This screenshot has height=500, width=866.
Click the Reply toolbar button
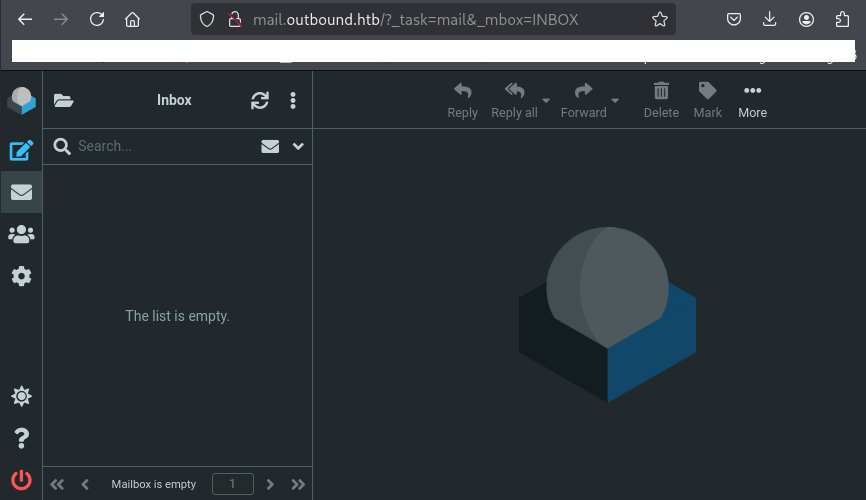[462, 100]
